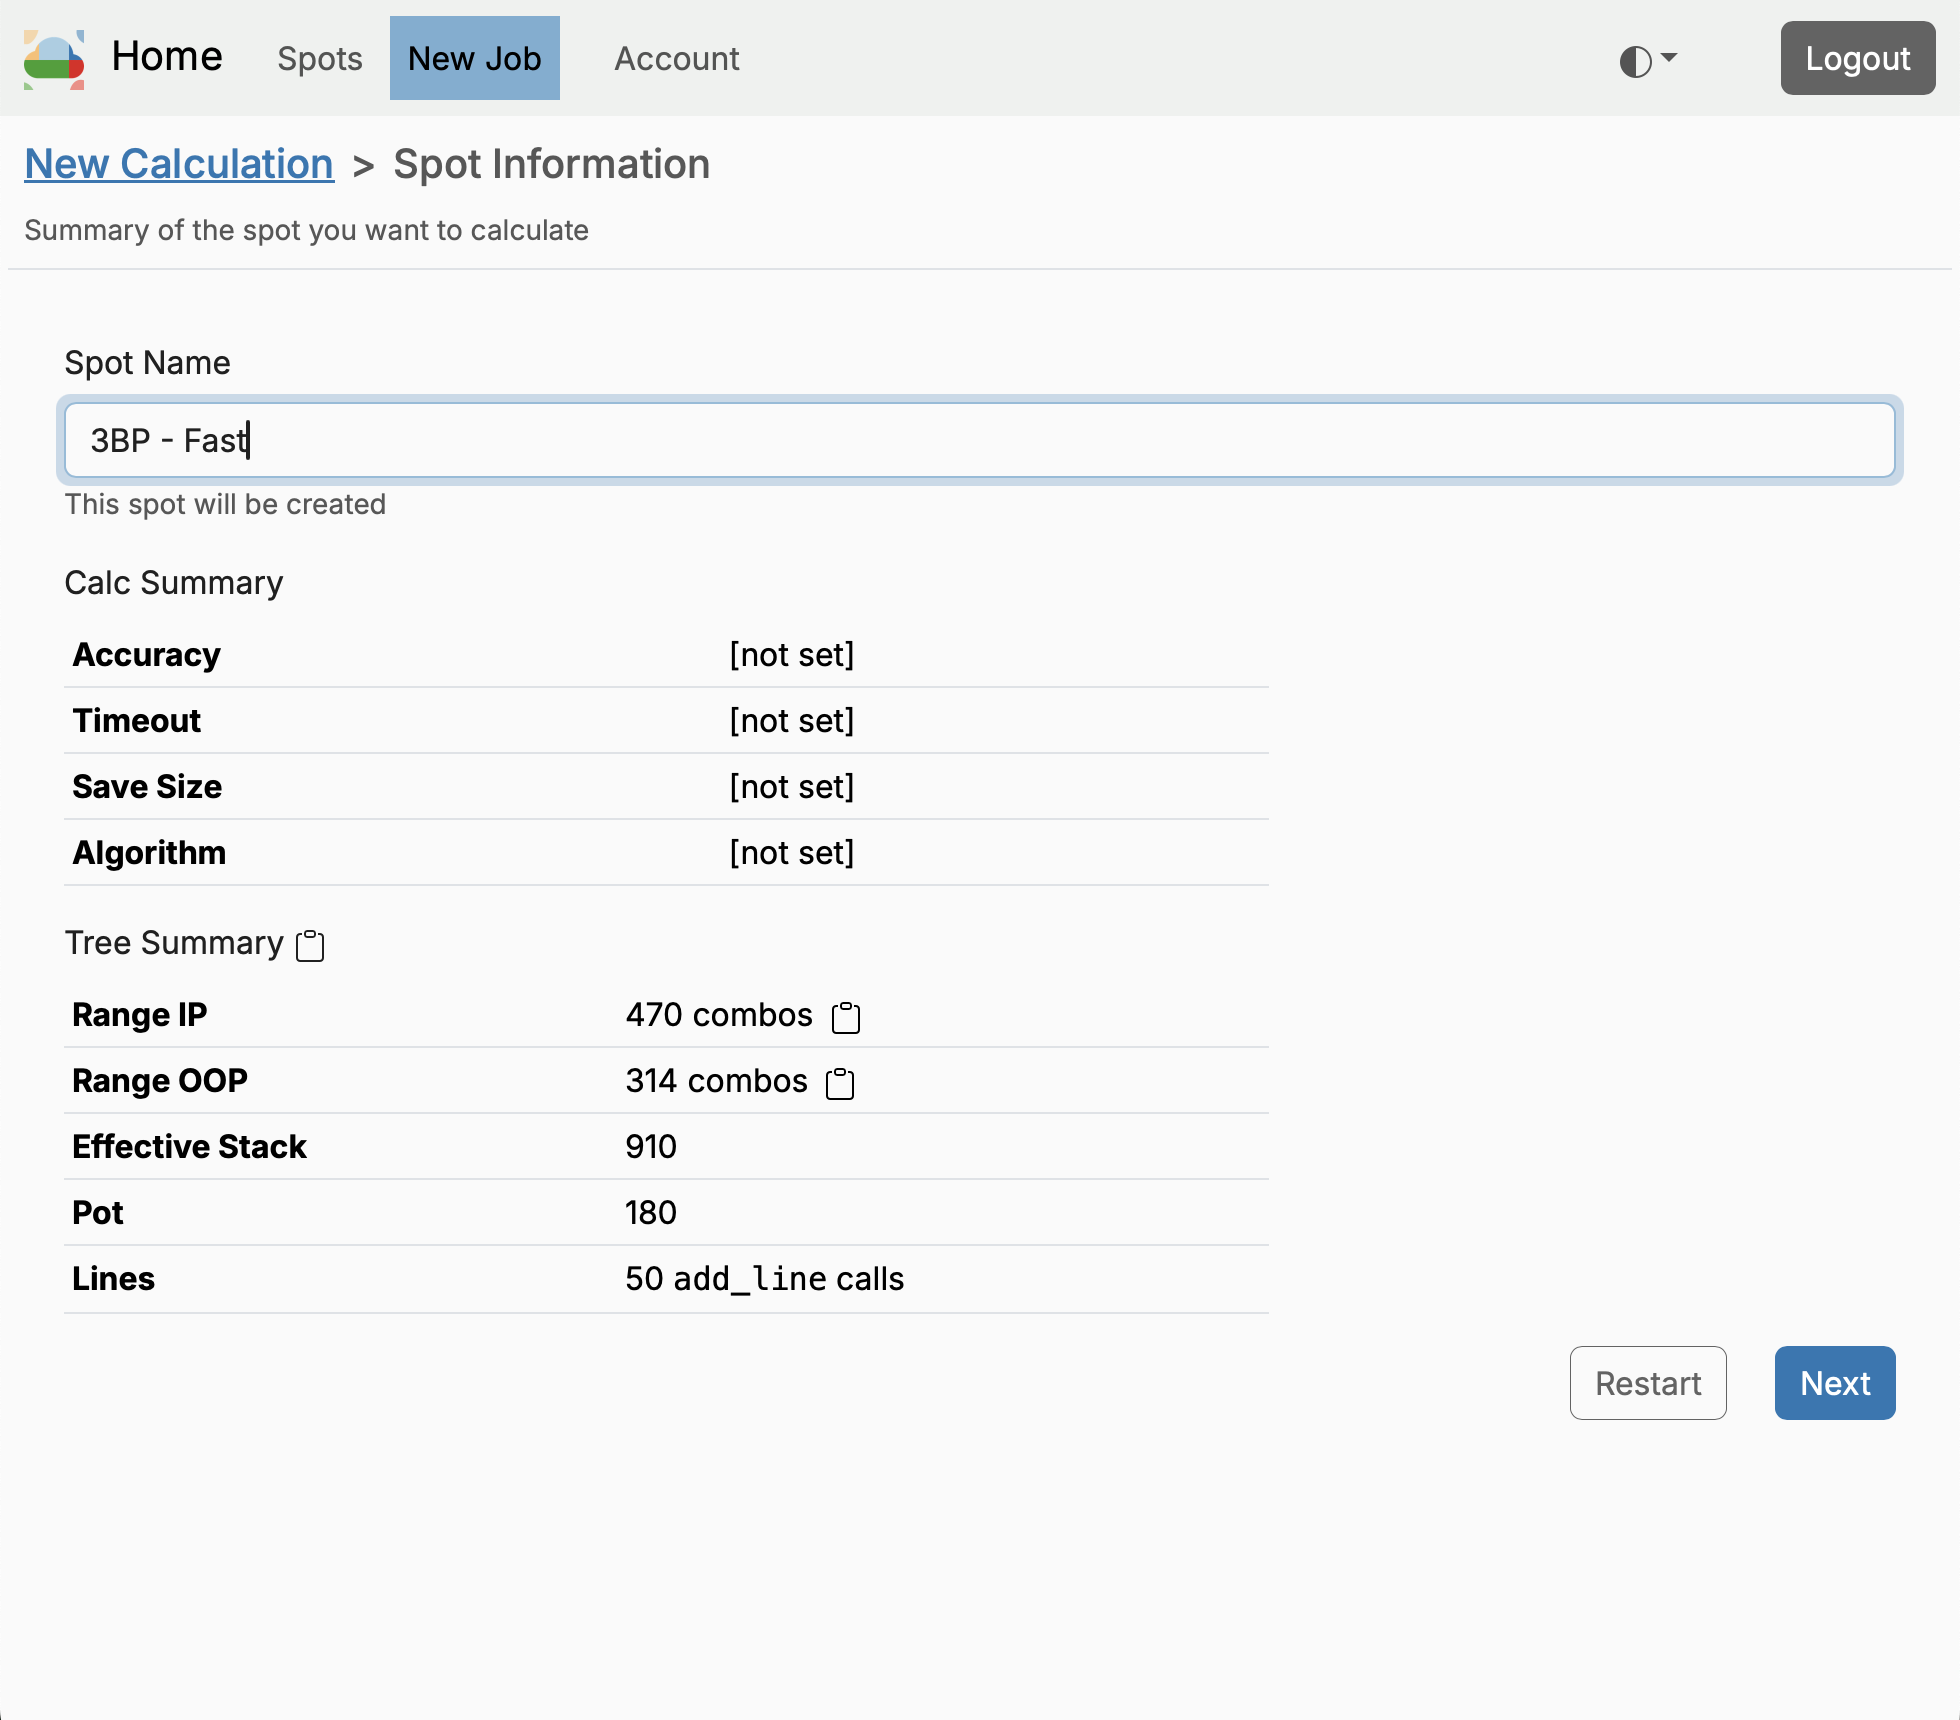Open the Account page
This screenshot has width=1960, height=1720.
[677, 59]
